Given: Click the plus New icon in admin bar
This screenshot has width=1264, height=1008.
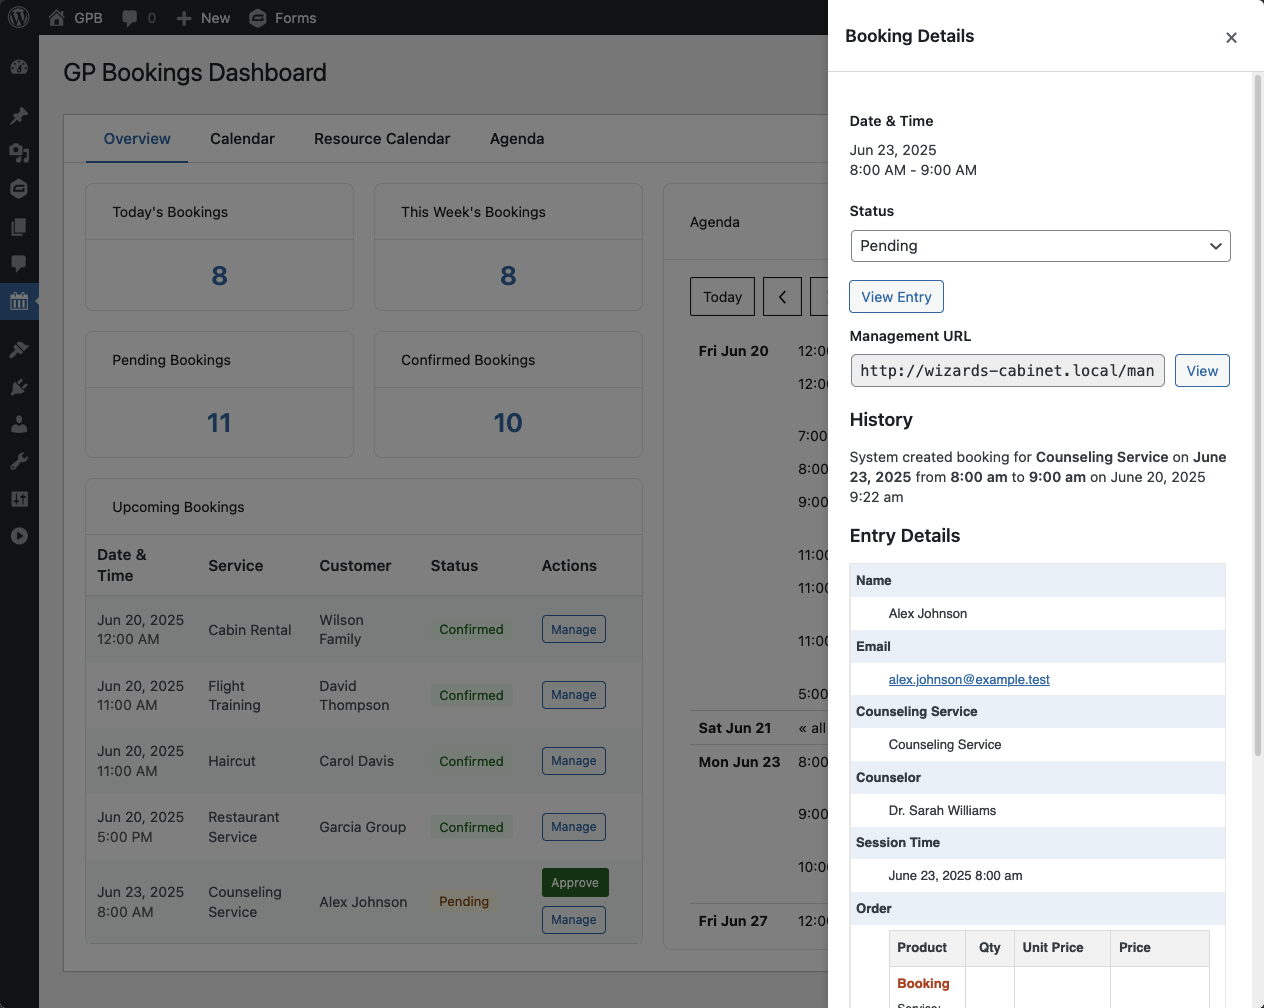Looking at the screenshot, I should [x=184, y=18].
